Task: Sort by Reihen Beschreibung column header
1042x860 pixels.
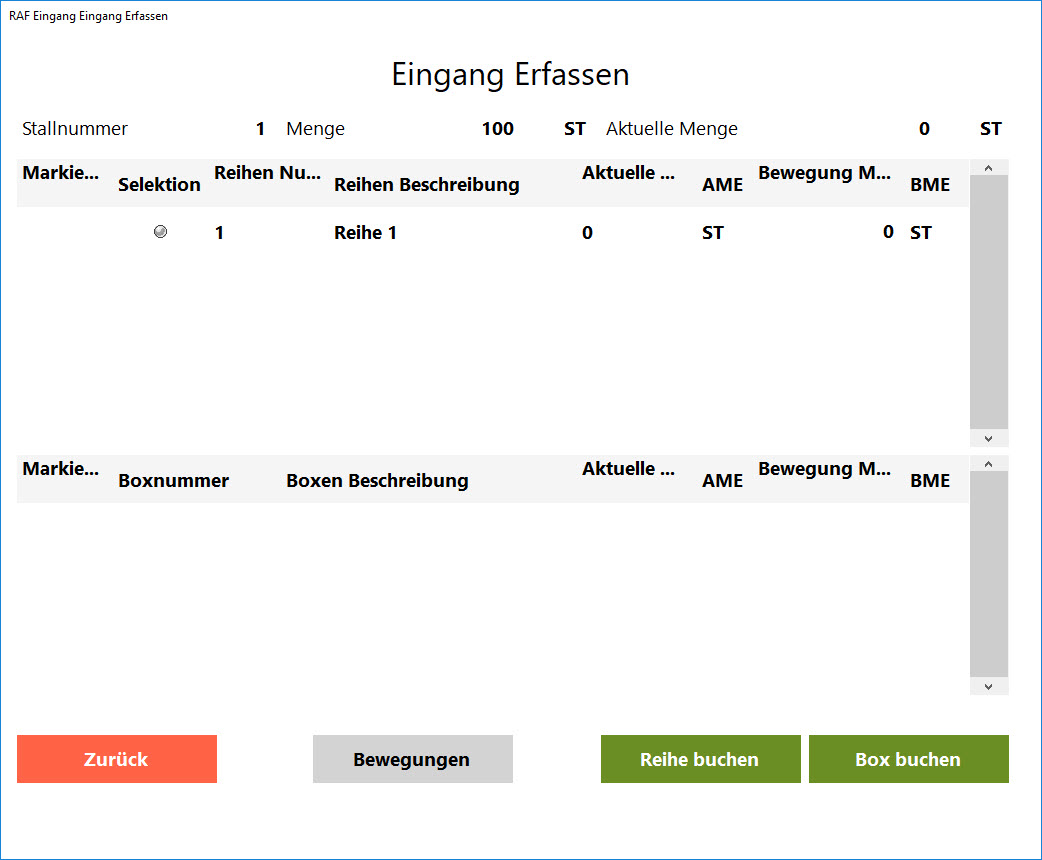Action: point(426,185)
